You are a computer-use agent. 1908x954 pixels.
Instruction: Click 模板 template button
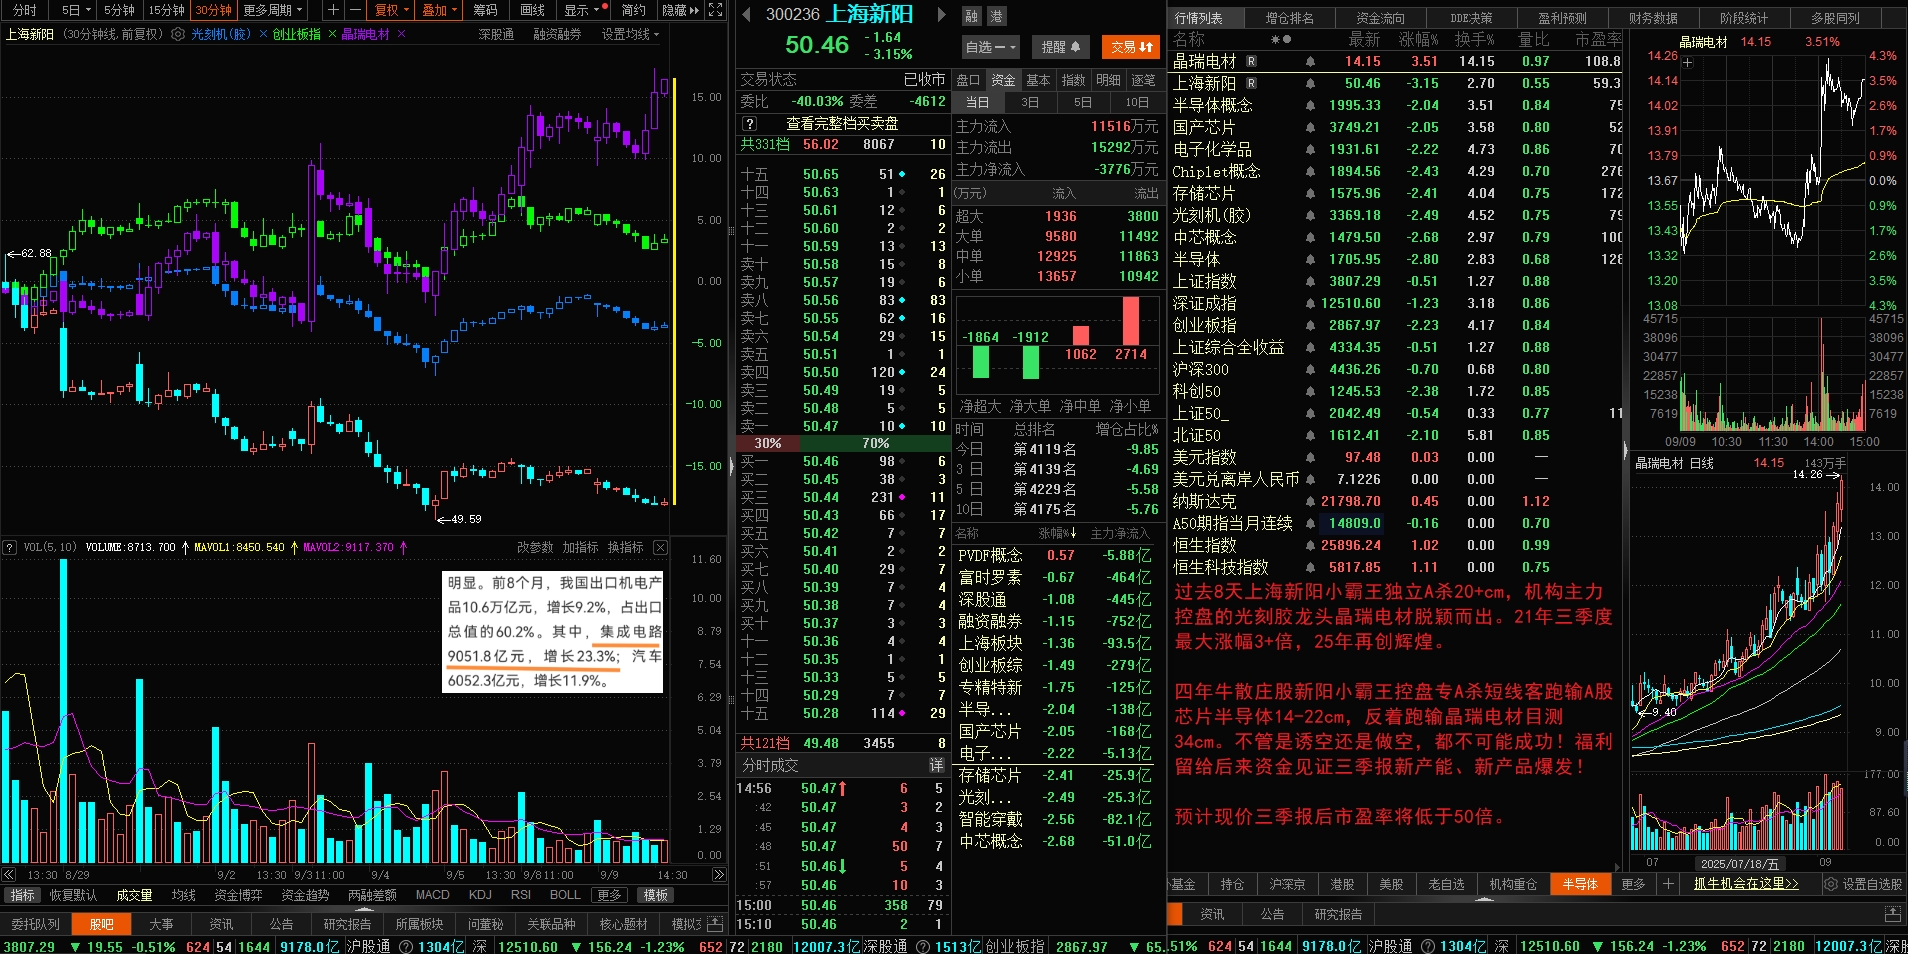[x=656, y=895]
